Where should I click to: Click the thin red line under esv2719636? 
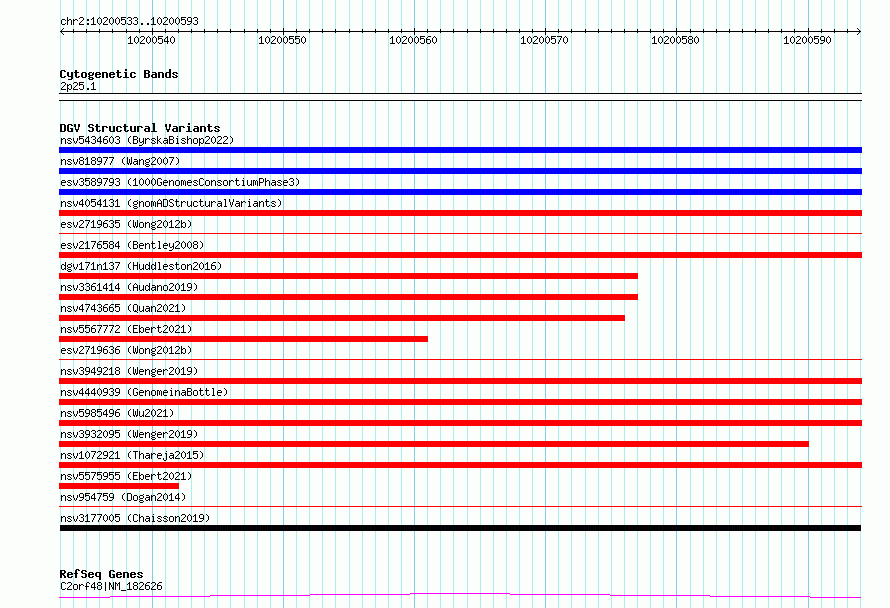[460, 359]
